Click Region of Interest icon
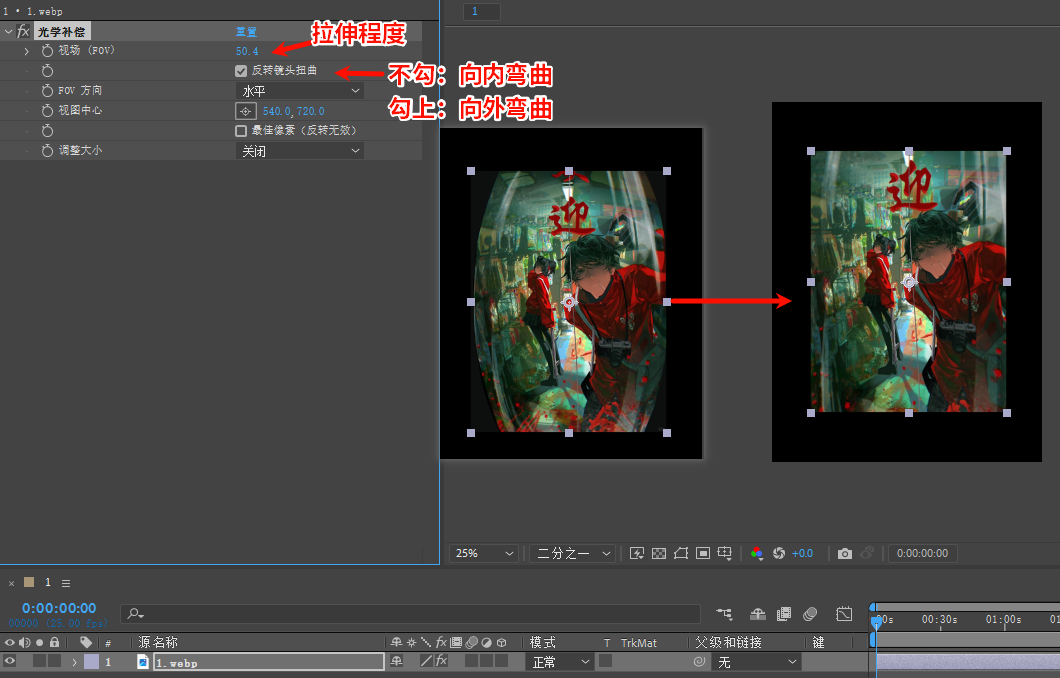Image resolution: width=1060 pixels, height=678 pixels. pyautogui.click(x=703, y=553)
